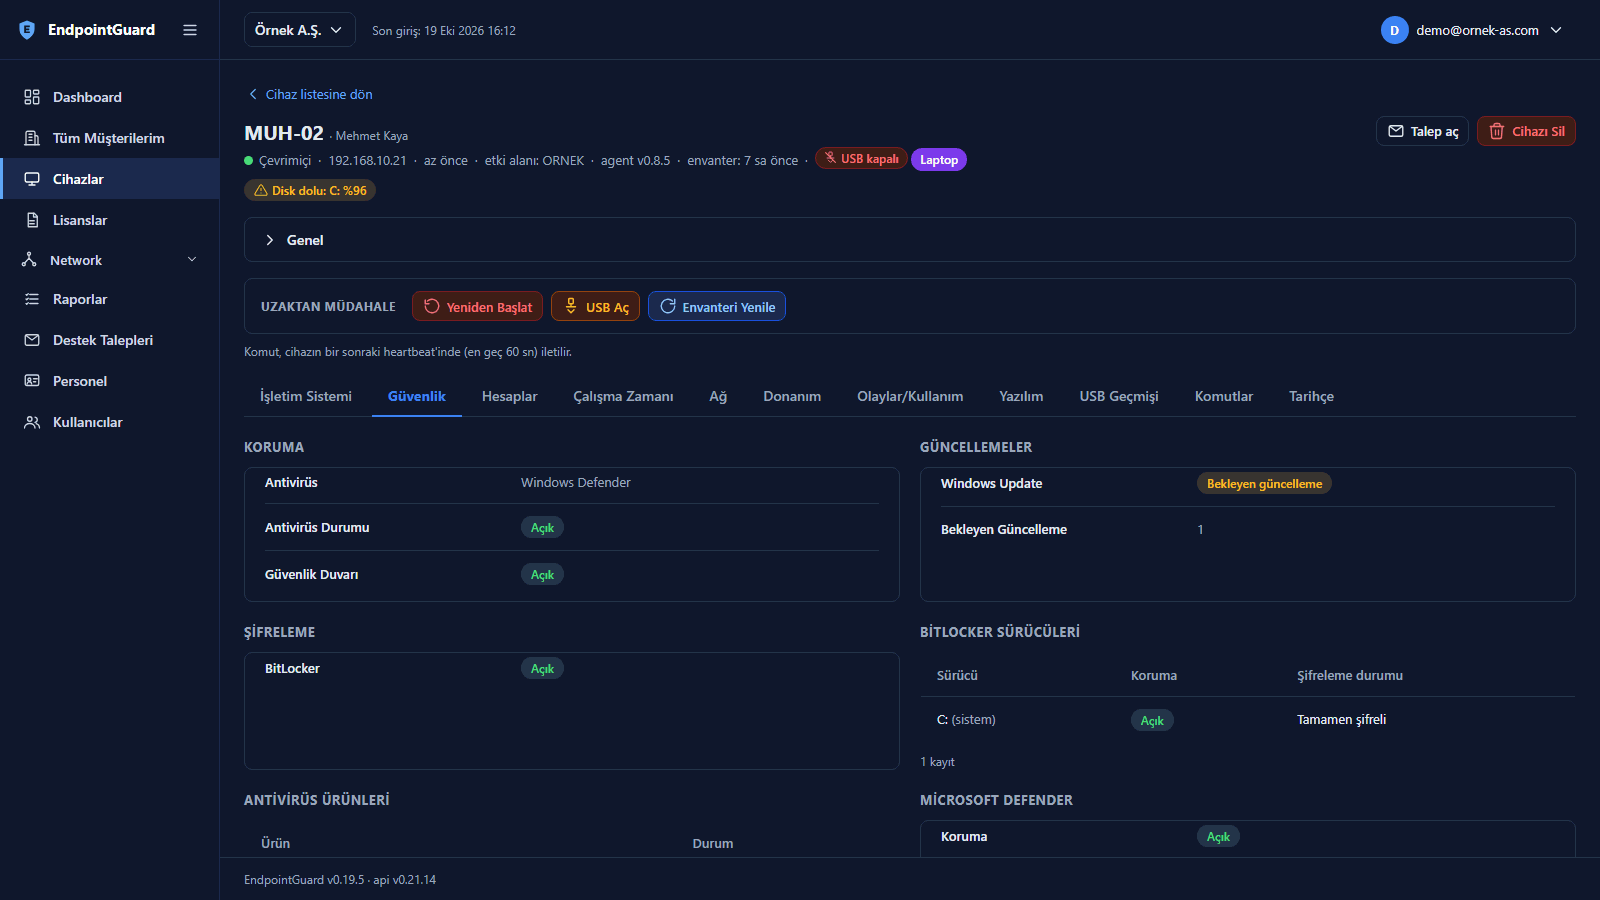Open the Tarihçe tab
The height and width of the screenshot is (900, 1600).
click(1311, 396)
